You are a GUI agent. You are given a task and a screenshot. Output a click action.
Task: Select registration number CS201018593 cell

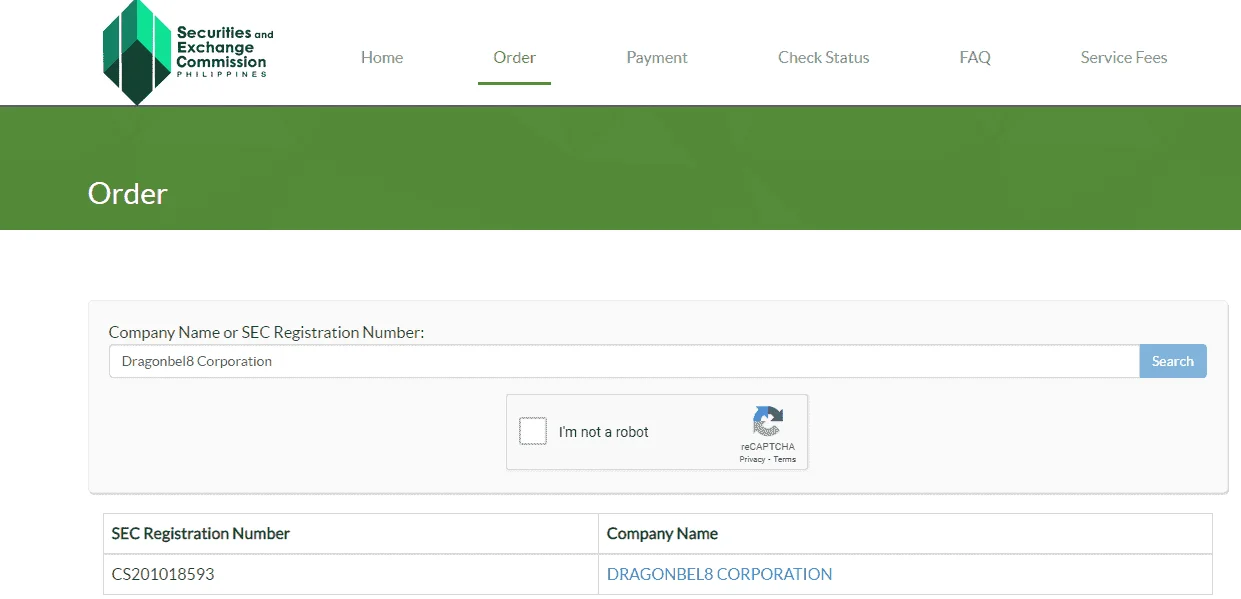351,575
